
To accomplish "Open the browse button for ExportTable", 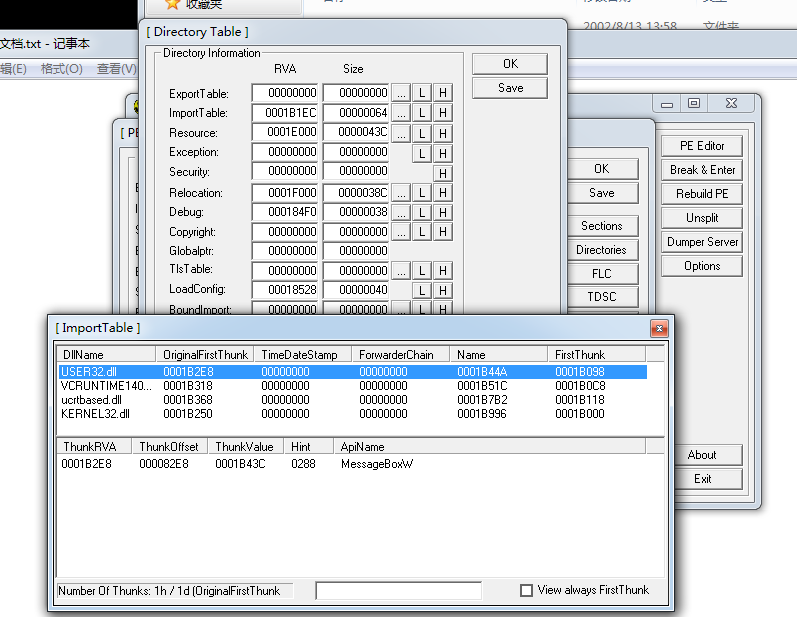I will tap(401, 93).
